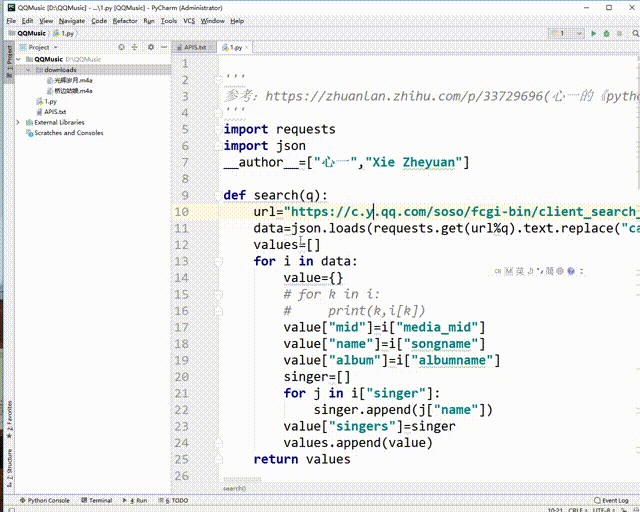Open the Edit menu
This screenshot has width=640, height=512.
coord(27,21)
